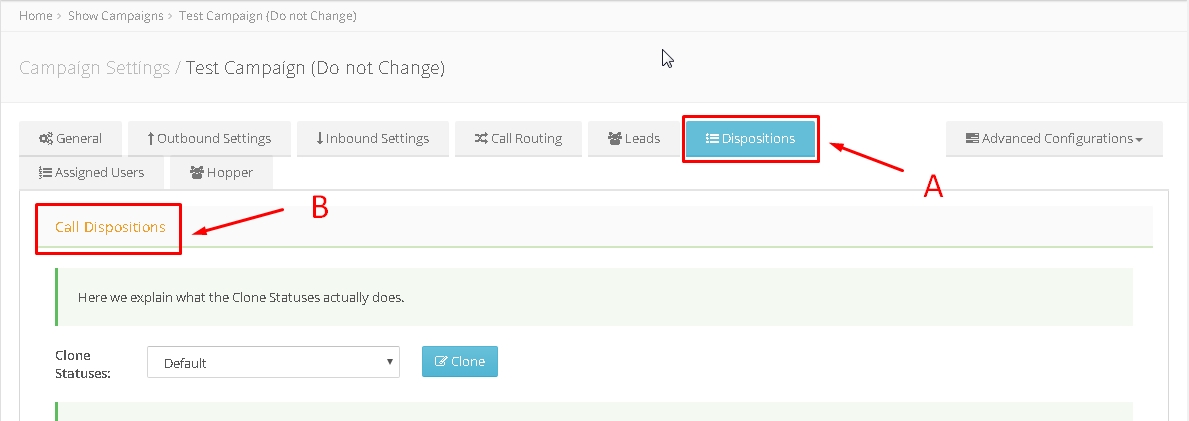Open the Call Routing tab

519,139
